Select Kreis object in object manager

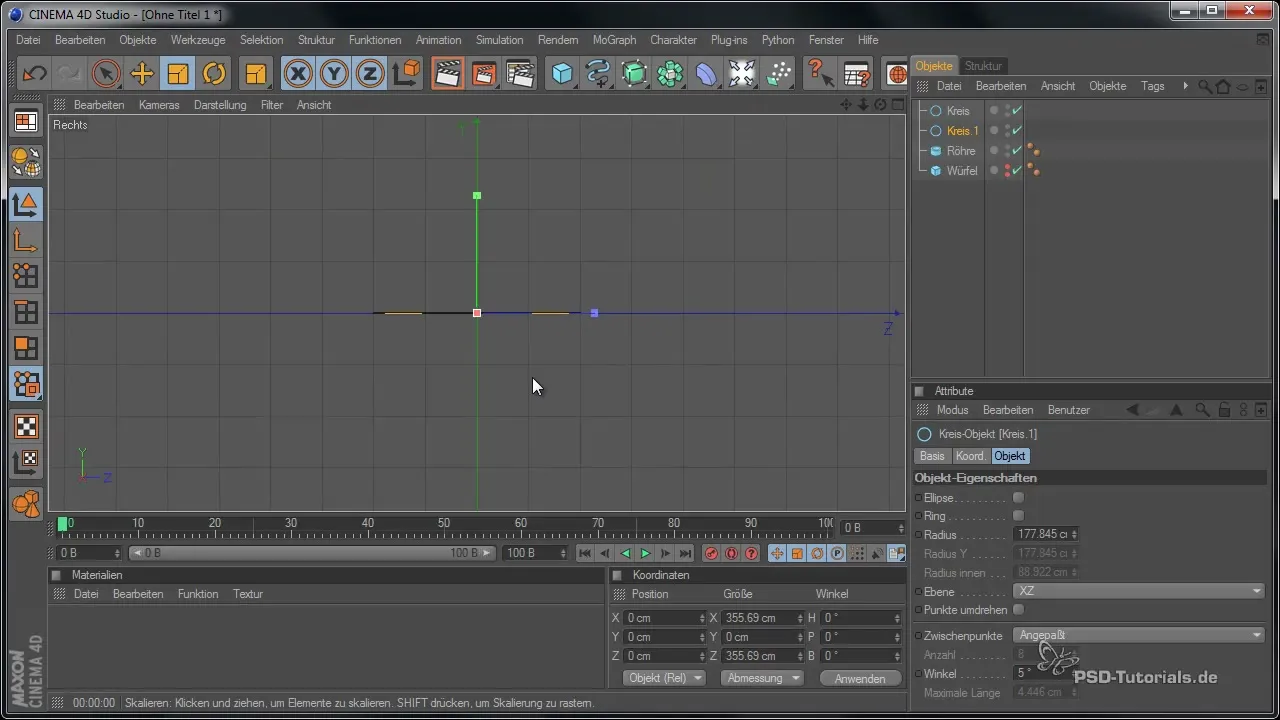point(958,111)
